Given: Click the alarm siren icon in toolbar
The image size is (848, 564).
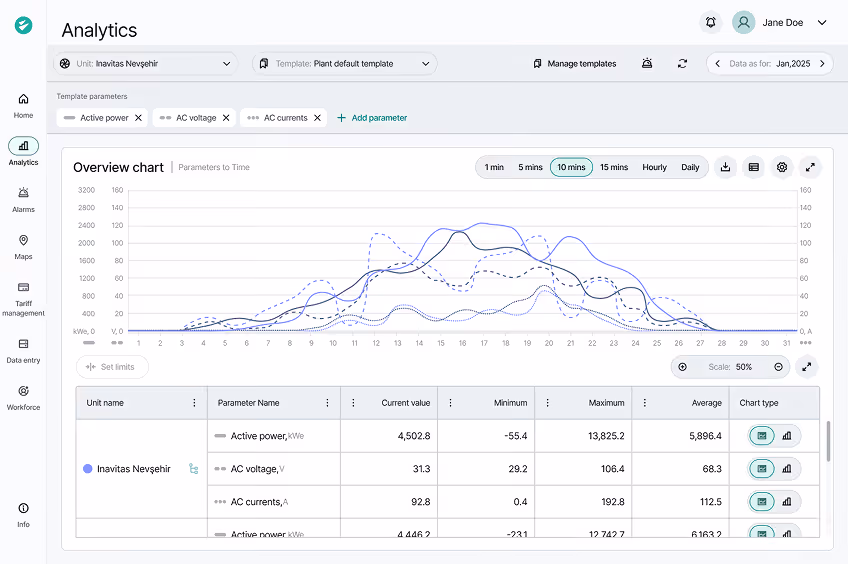Looking at the screenshot, I should (x=648, y=64).
